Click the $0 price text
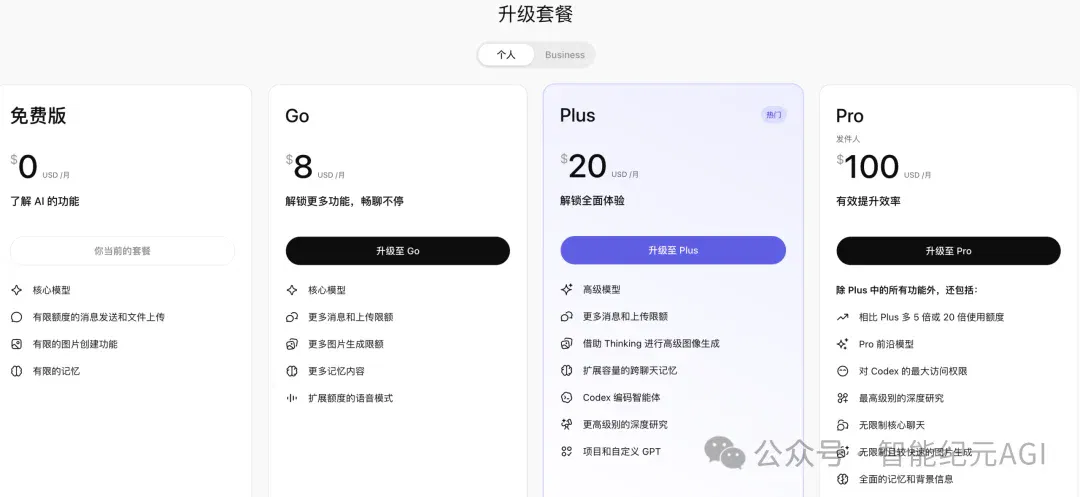Viewport: 1080px width, 497px height. click(24, 167)
